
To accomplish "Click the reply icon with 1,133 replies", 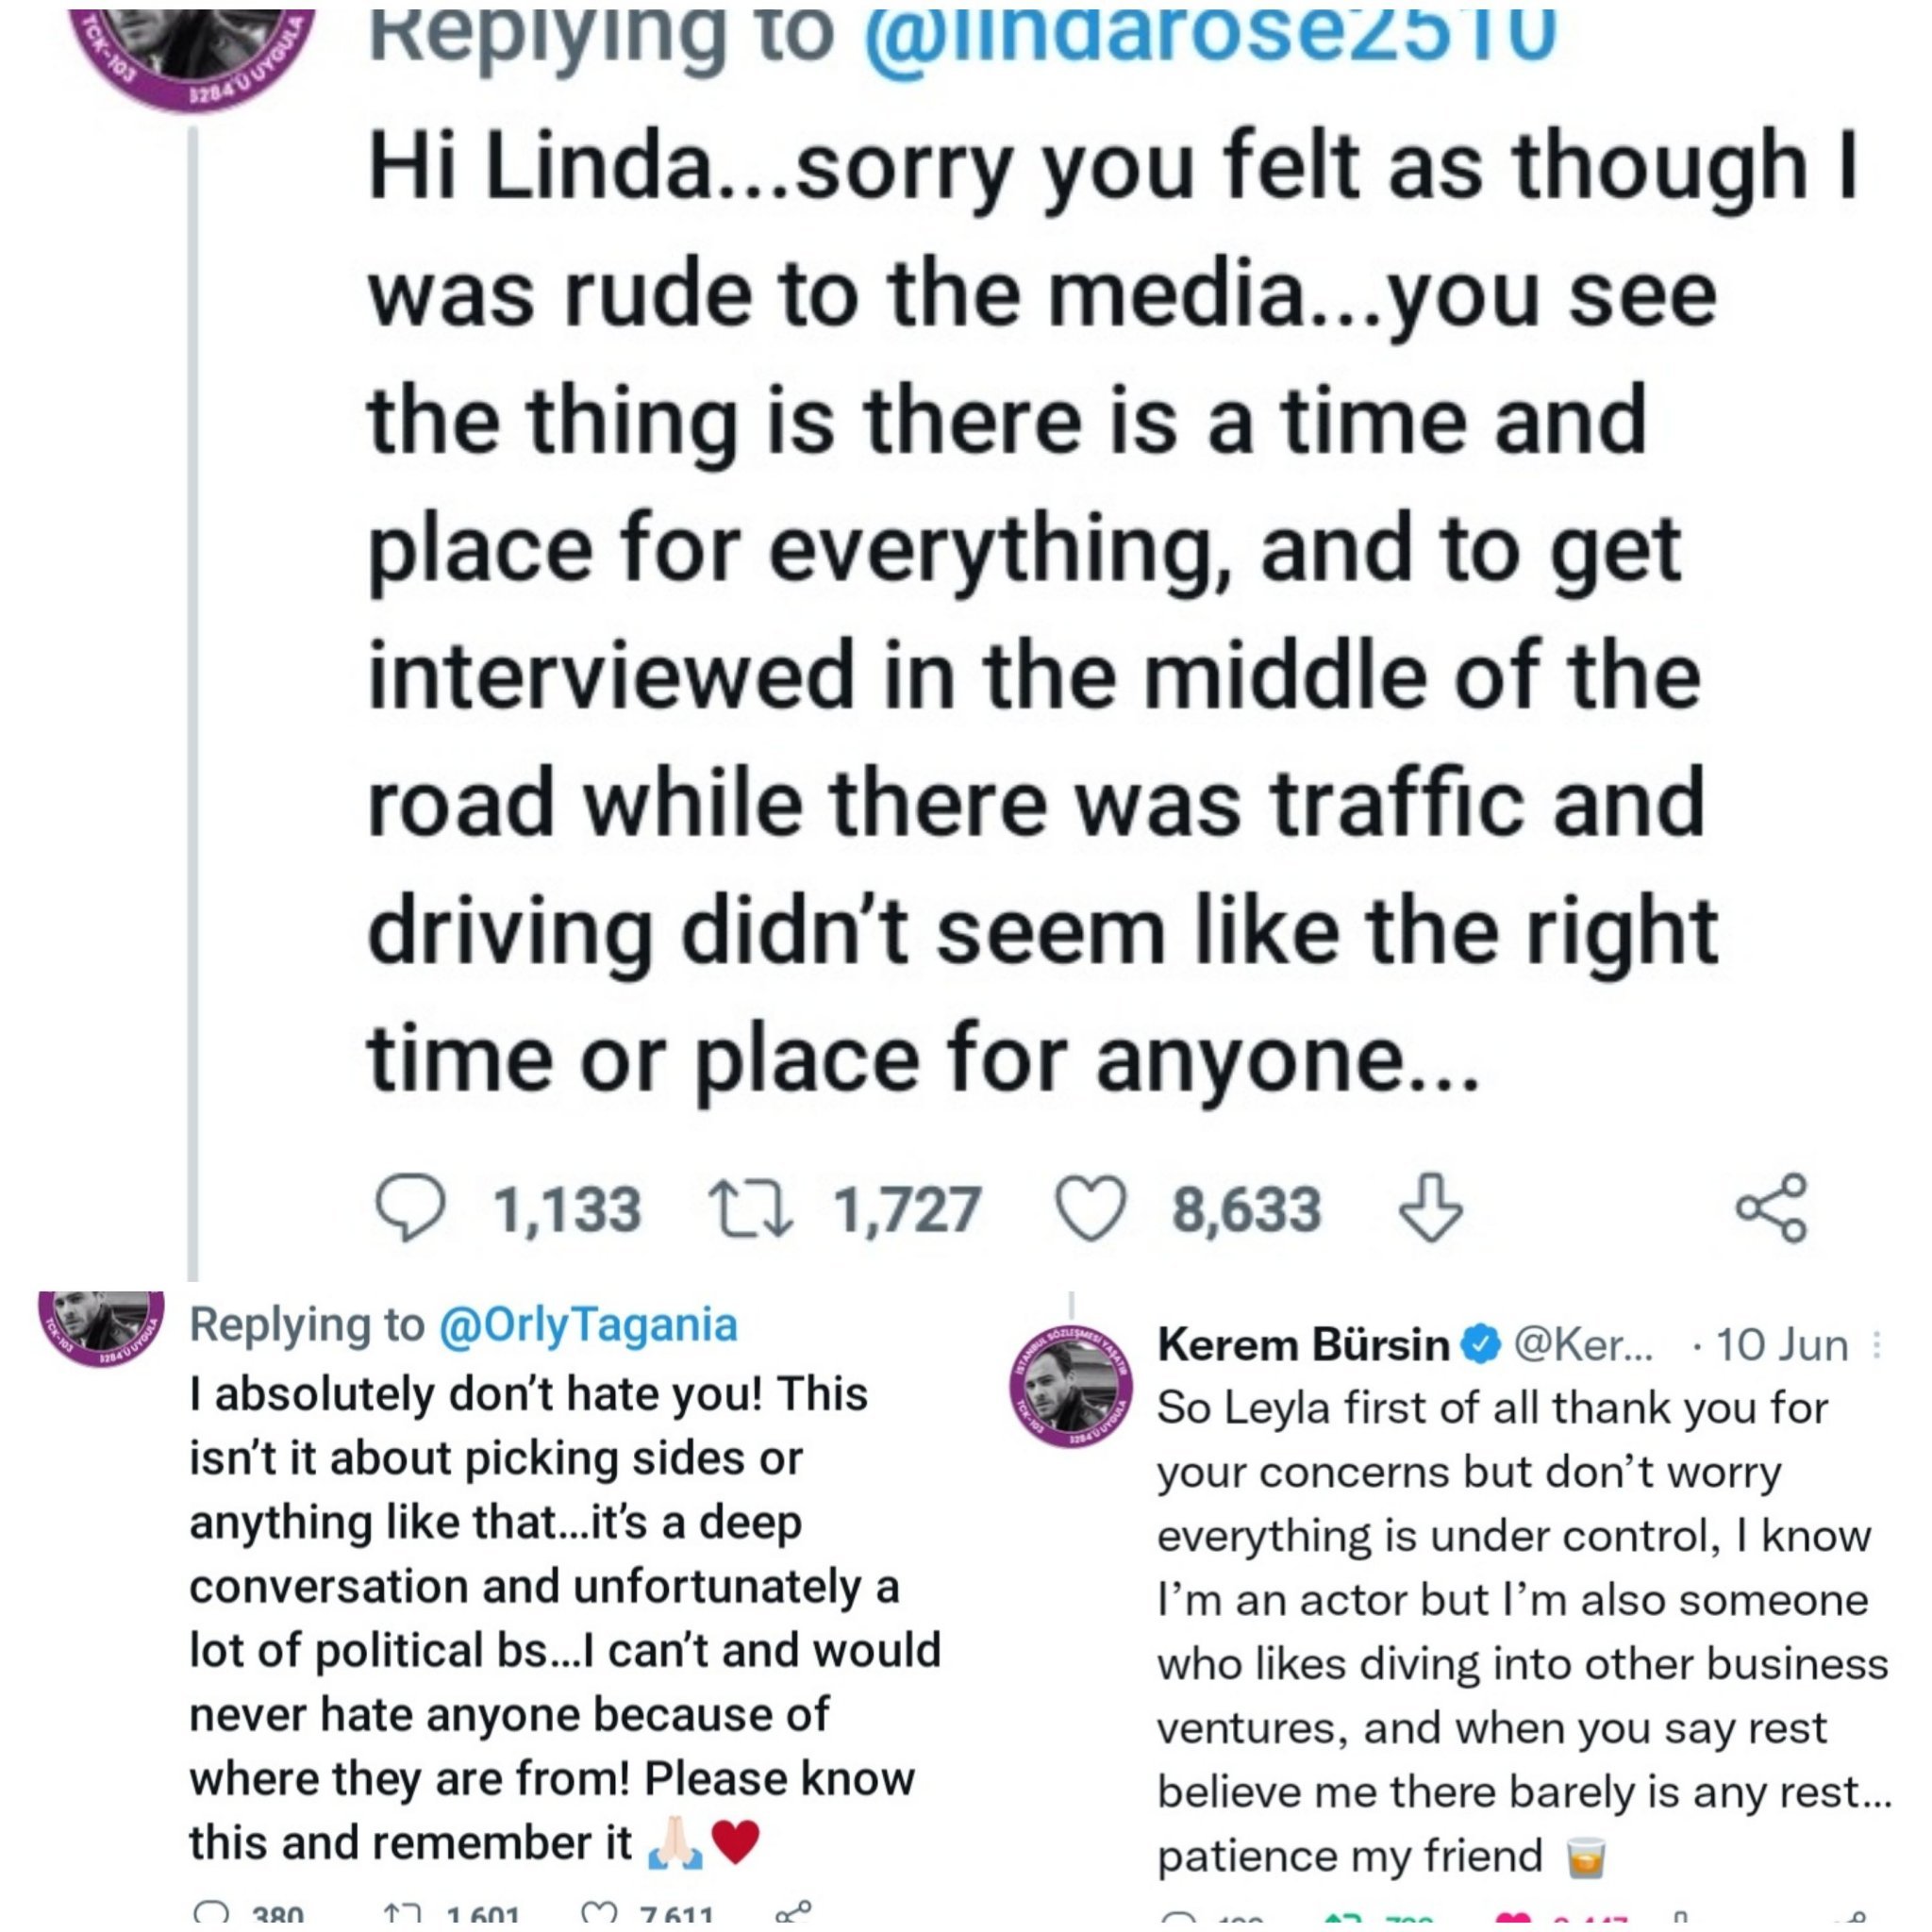I will 408,1208.
